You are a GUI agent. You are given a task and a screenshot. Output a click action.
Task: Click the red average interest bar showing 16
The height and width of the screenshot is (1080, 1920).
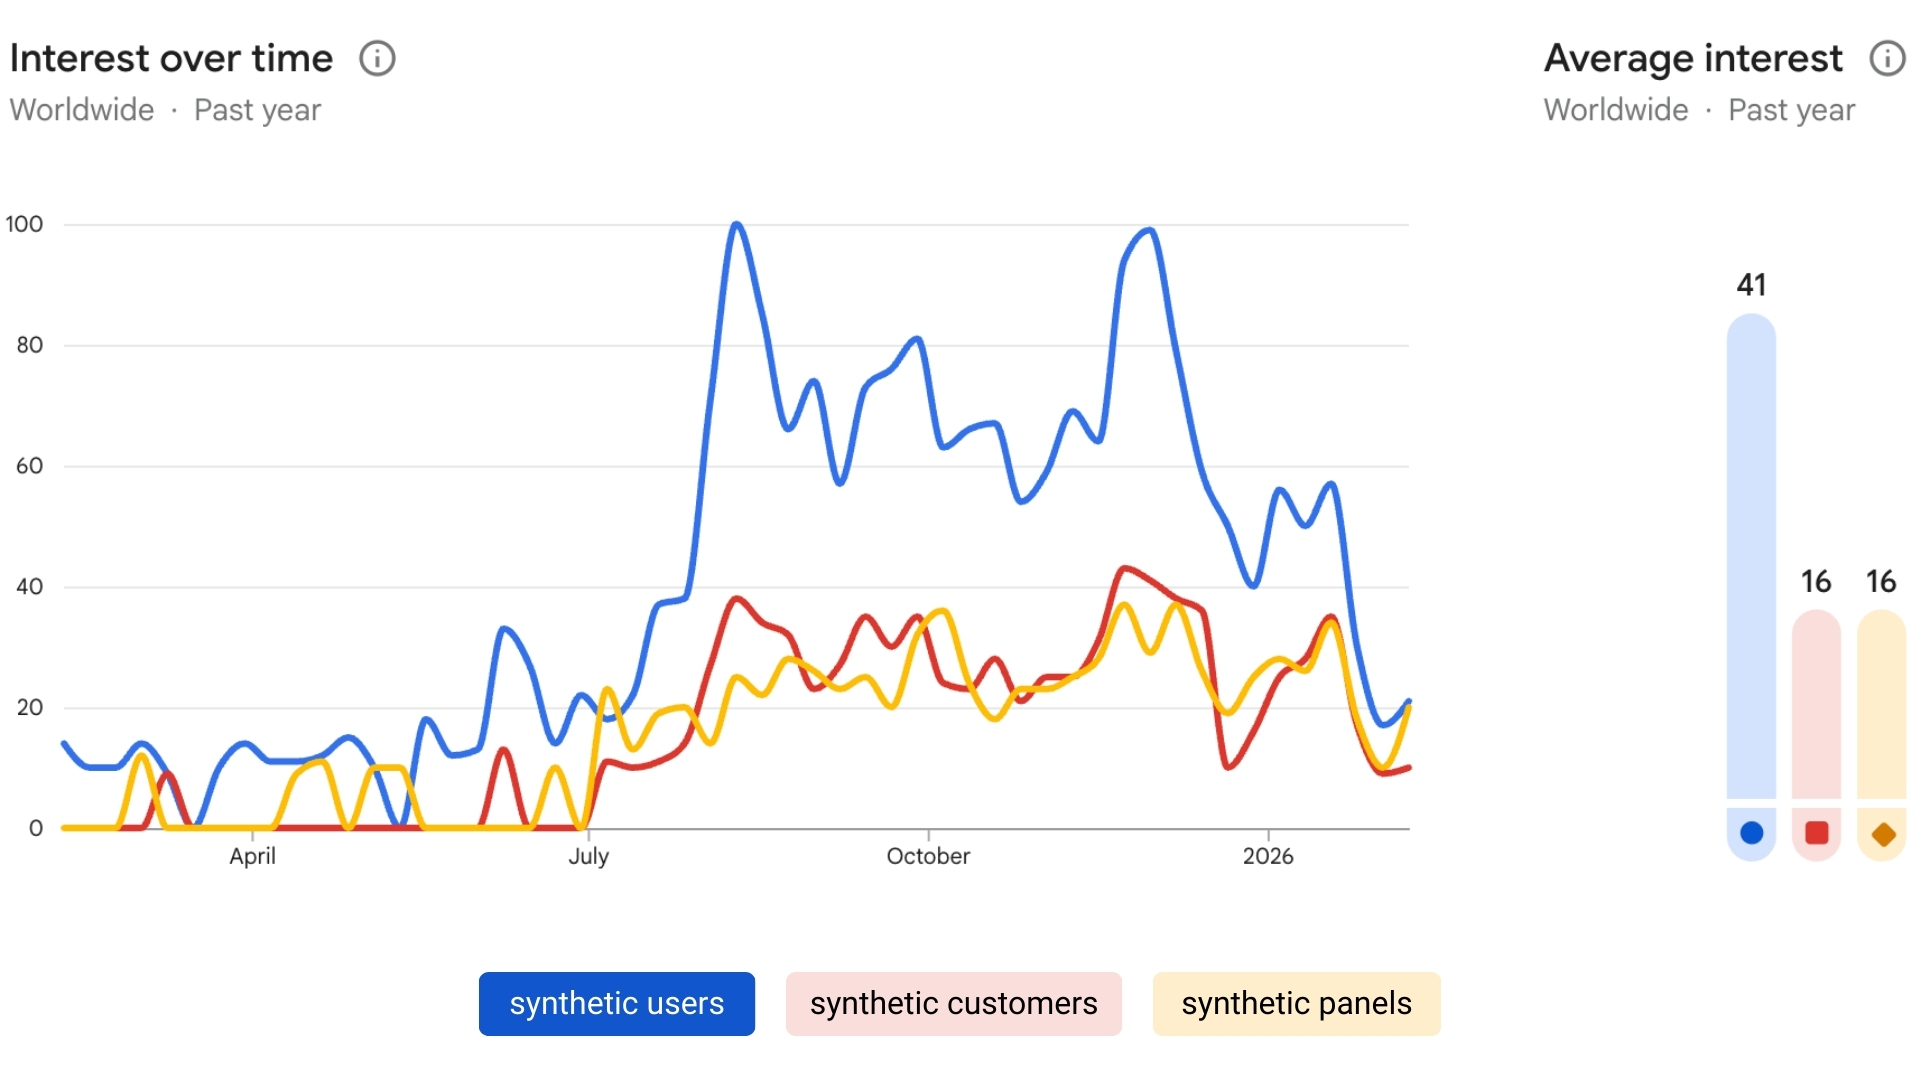click(x=1816, y=700)
